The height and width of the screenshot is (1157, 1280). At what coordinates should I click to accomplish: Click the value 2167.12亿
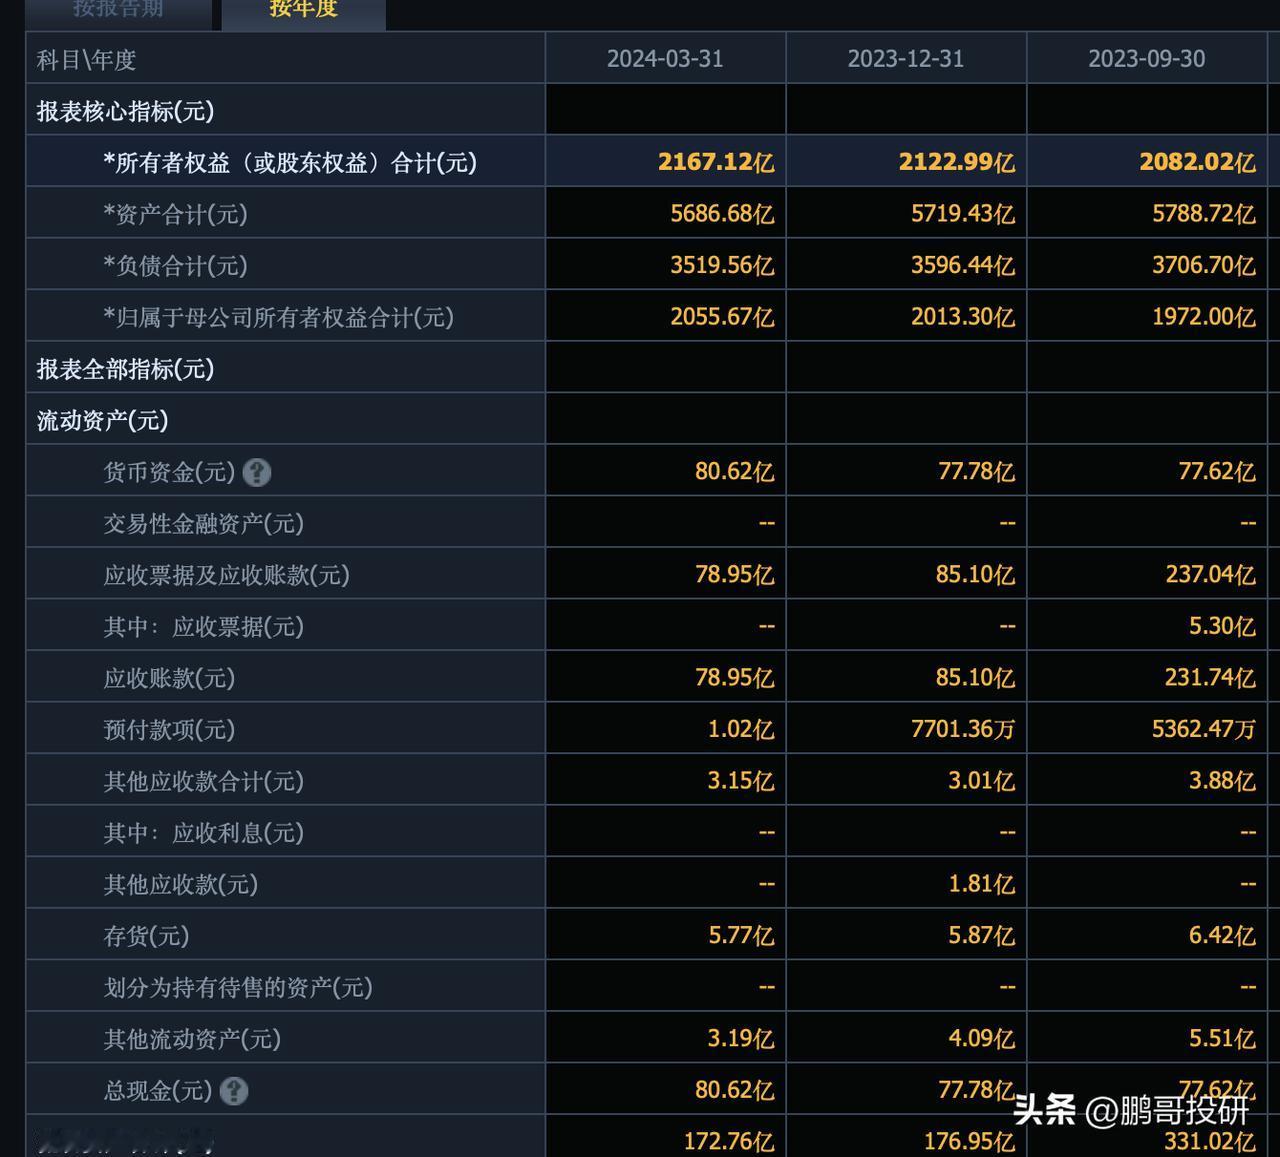(716, 162)
